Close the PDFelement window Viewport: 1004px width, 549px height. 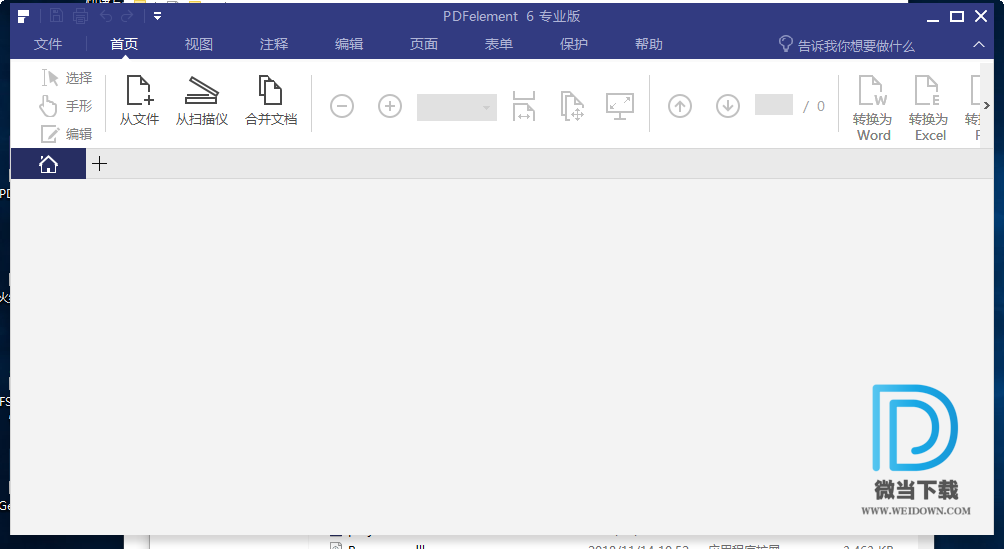tap(981, 16)
